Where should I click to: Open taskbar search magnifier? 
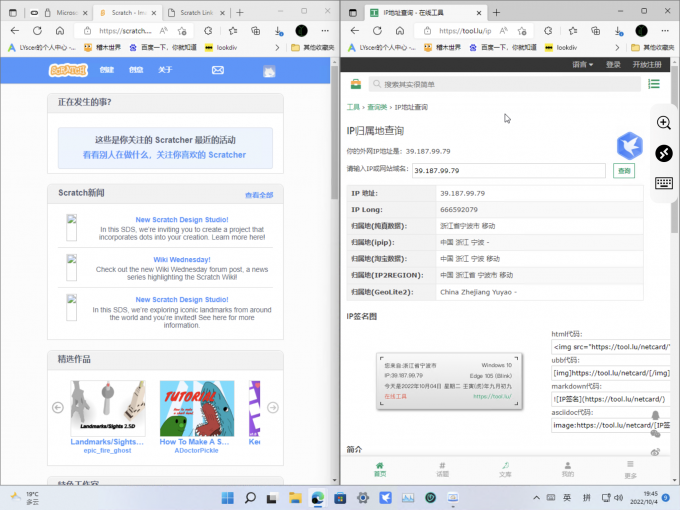[x=250, y=498]
